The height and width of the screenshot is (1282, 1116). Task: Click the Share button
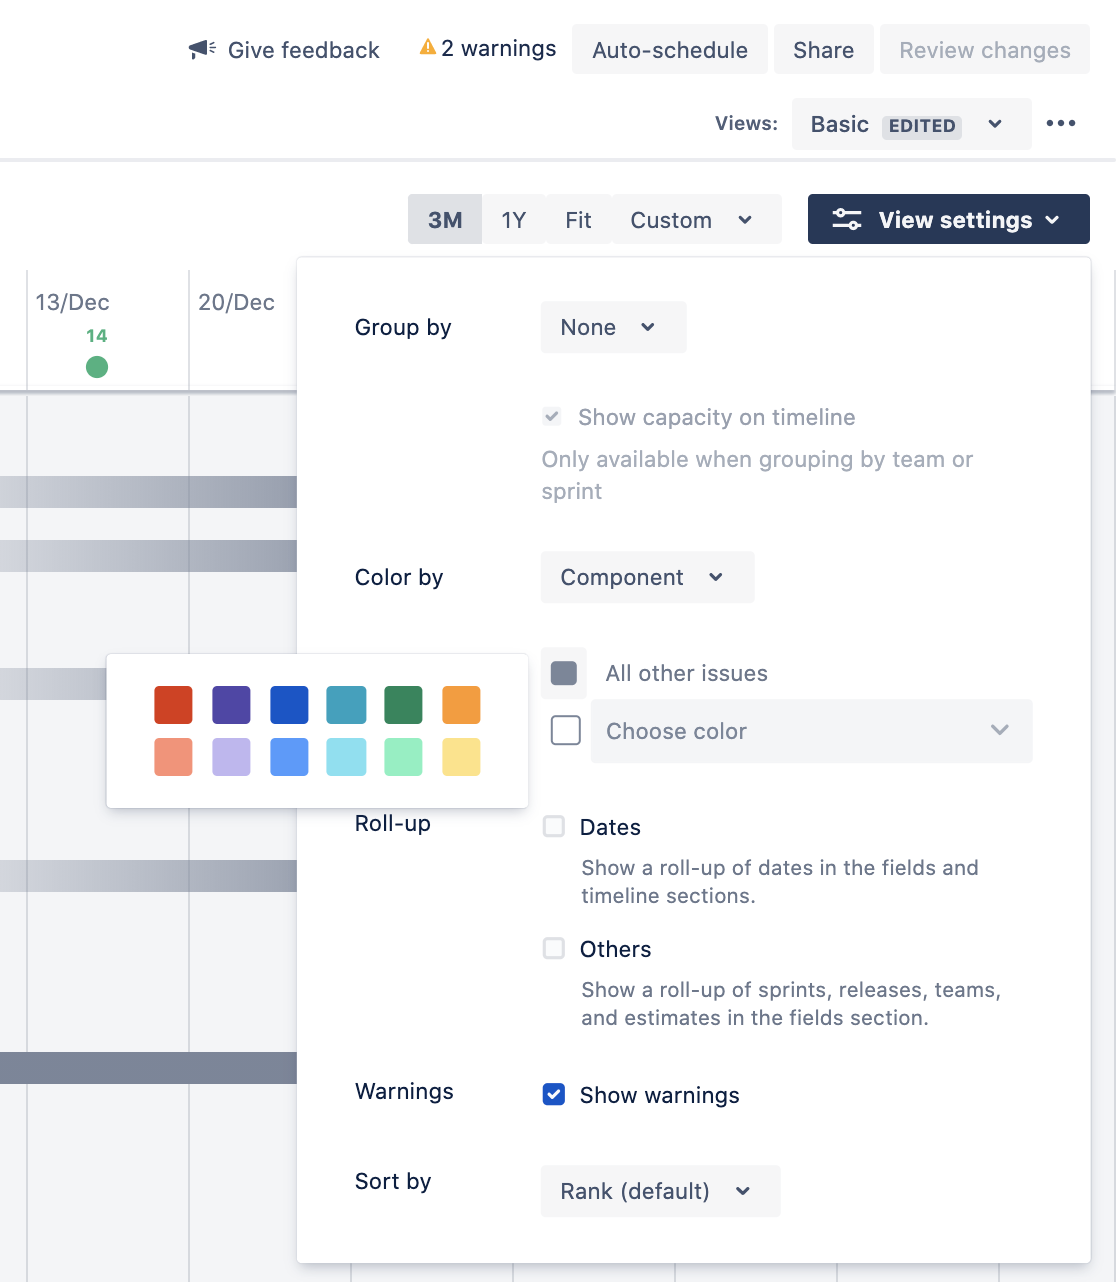pyautogui.click(x=823, y=49)
